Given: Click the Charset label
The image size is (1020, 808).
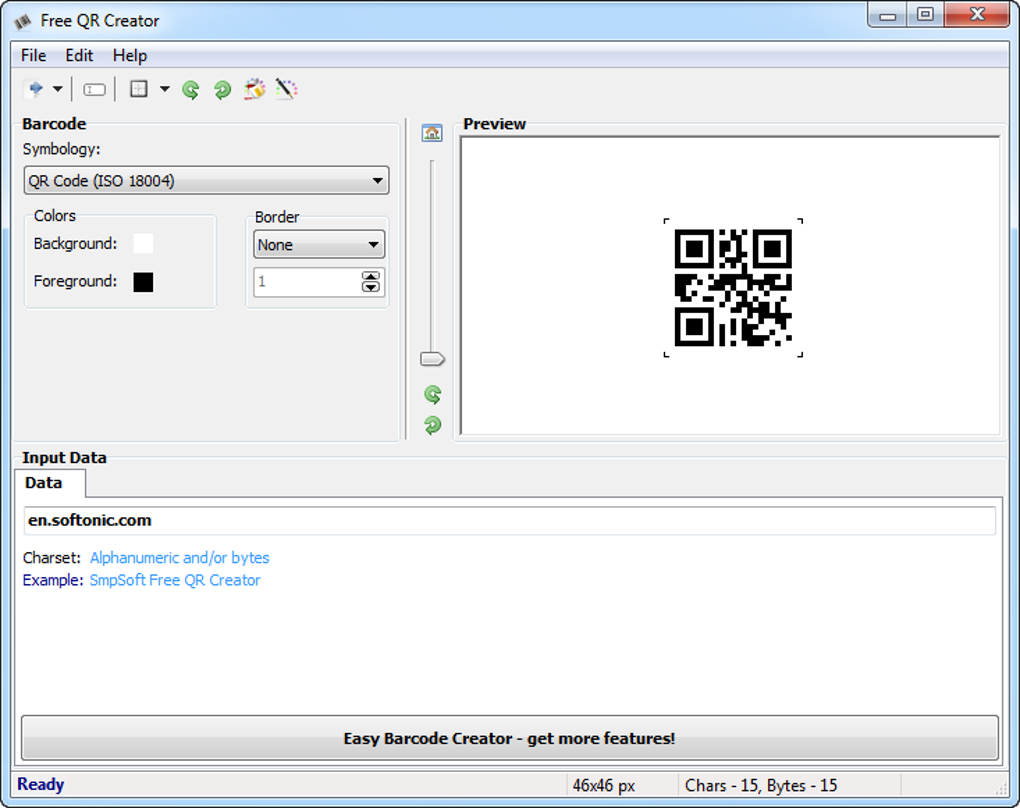Looking at the screenshot, I should pos(51,558).
